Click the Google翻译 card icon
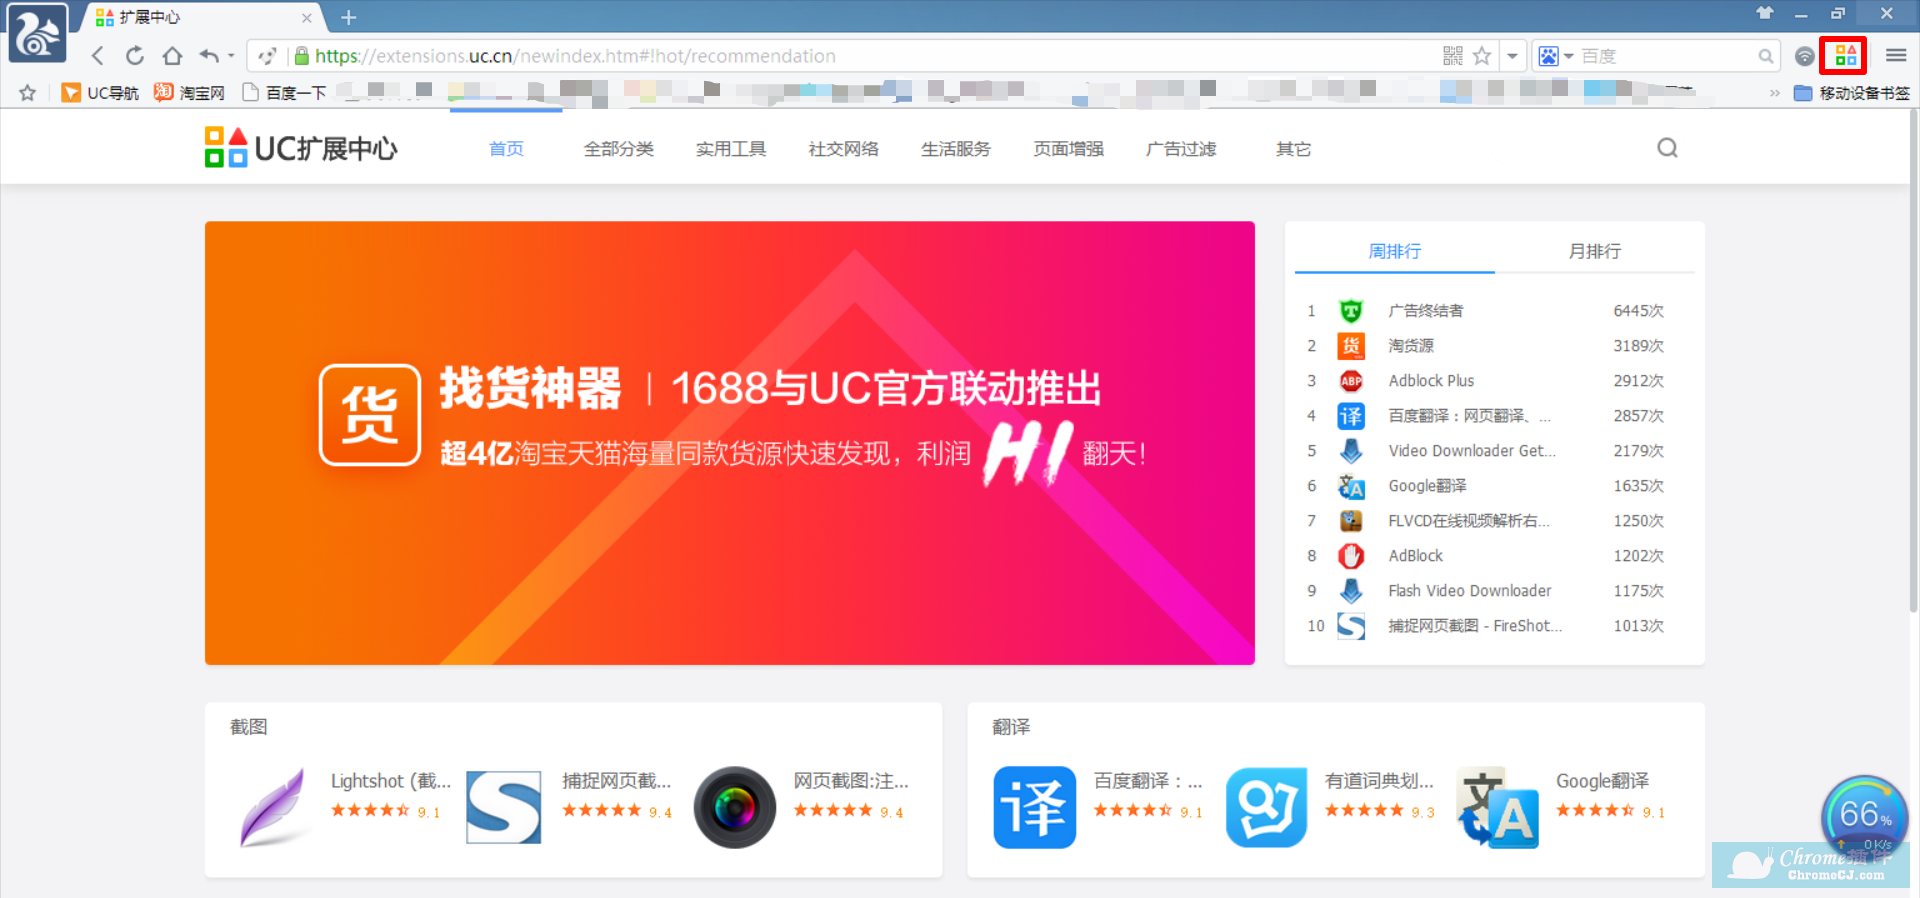The image size is (1920, 898). [x=1497, y=807]
